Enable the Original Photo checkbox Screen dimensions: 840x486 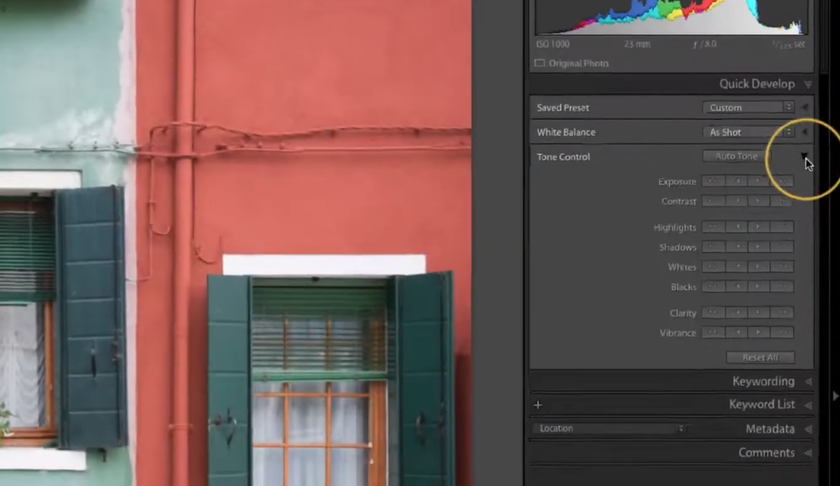539,63
